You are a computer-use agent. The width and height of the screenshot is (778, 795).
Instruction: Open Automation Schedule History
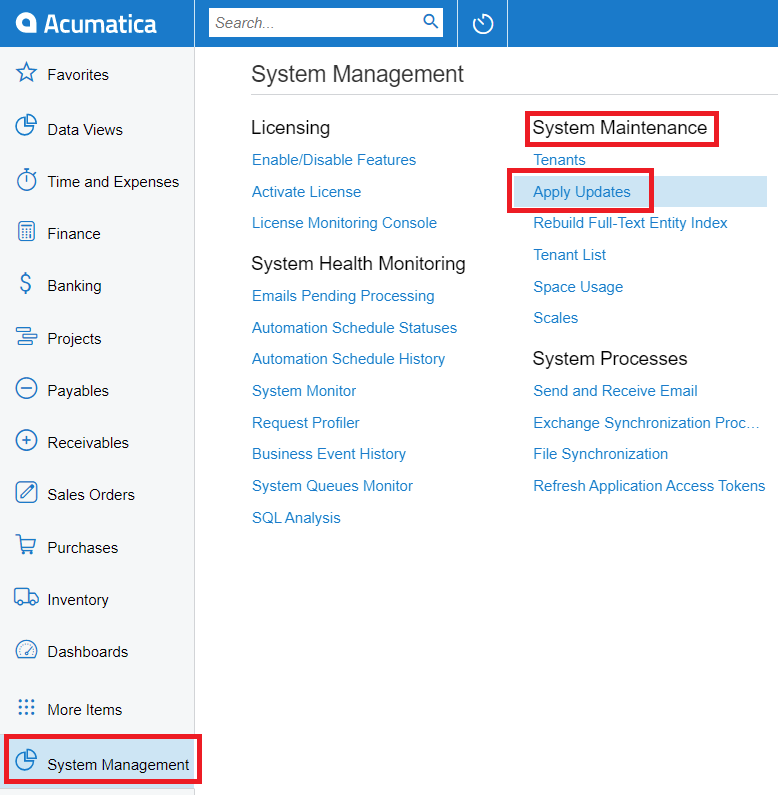click(x=348, y=359)
